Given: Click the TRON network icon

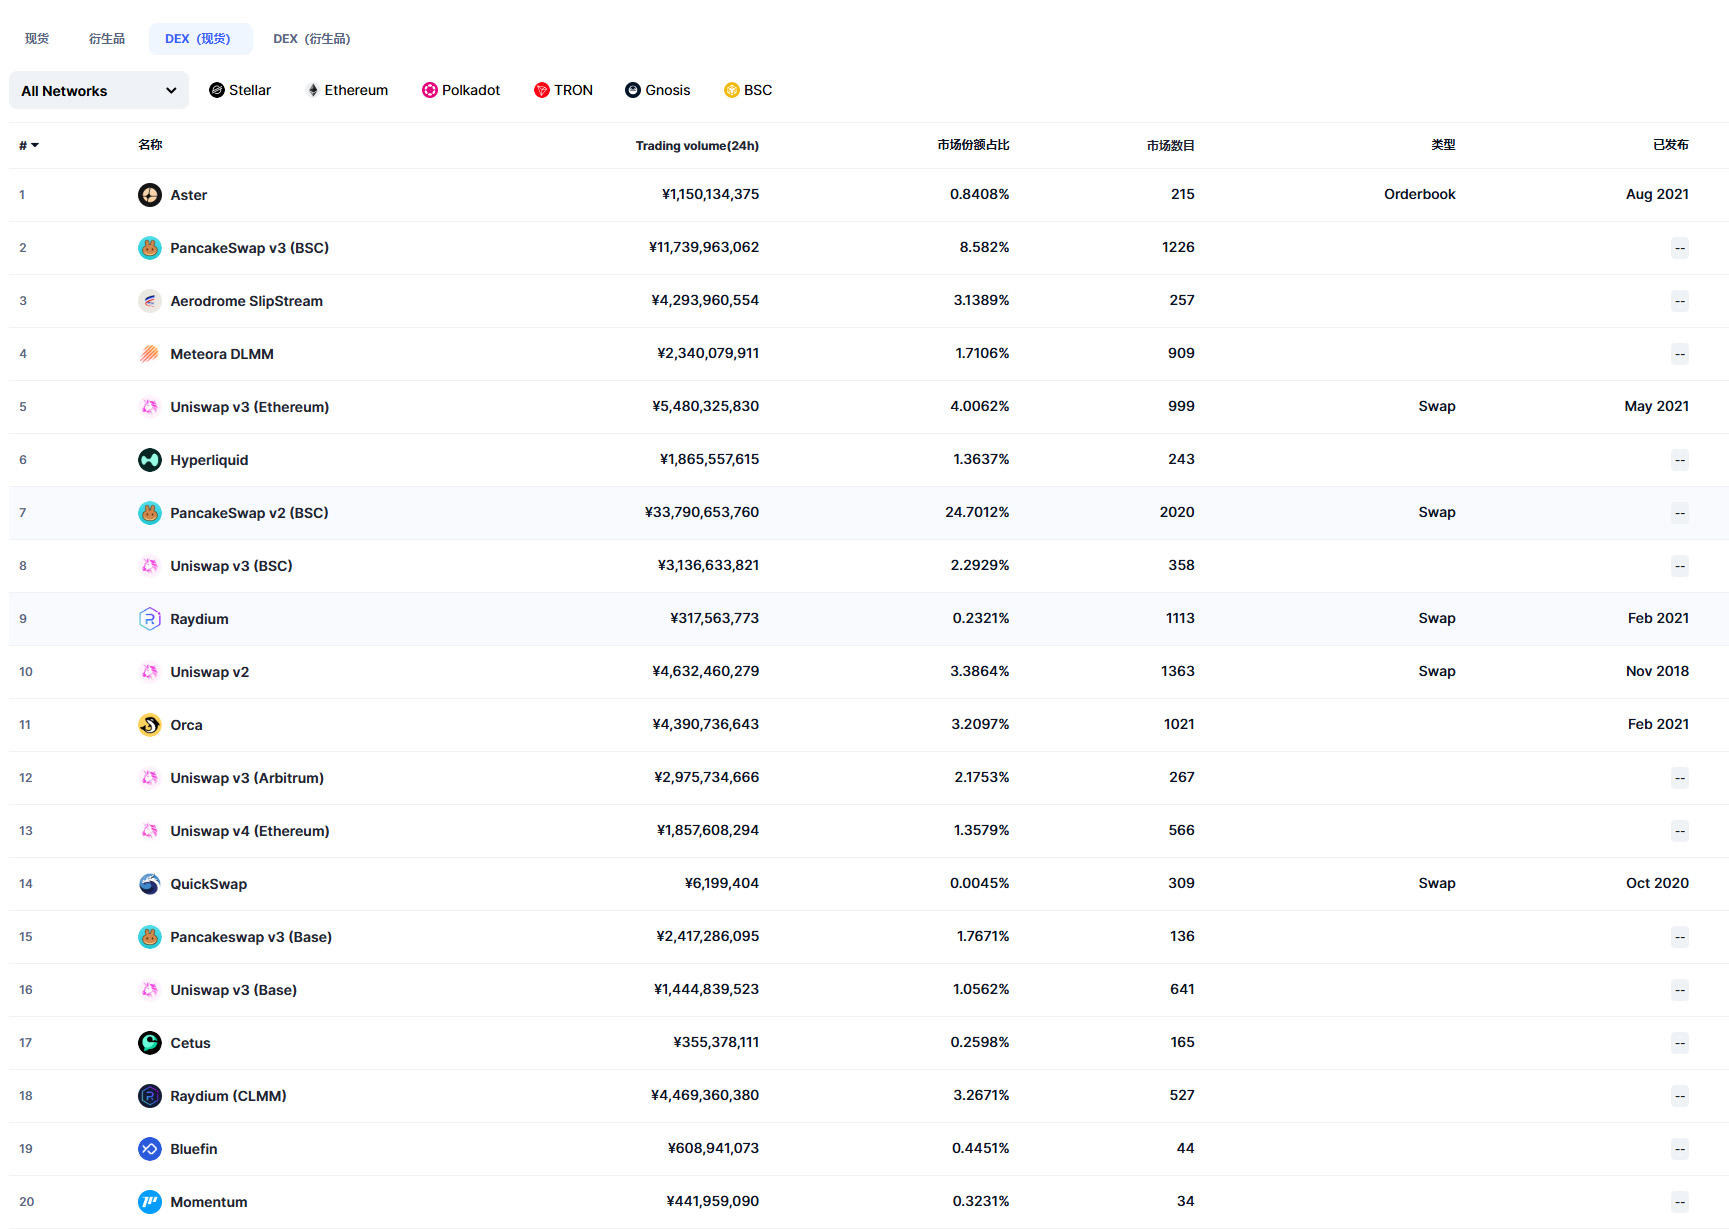Looking at the screenshot, I should point(542,90).
